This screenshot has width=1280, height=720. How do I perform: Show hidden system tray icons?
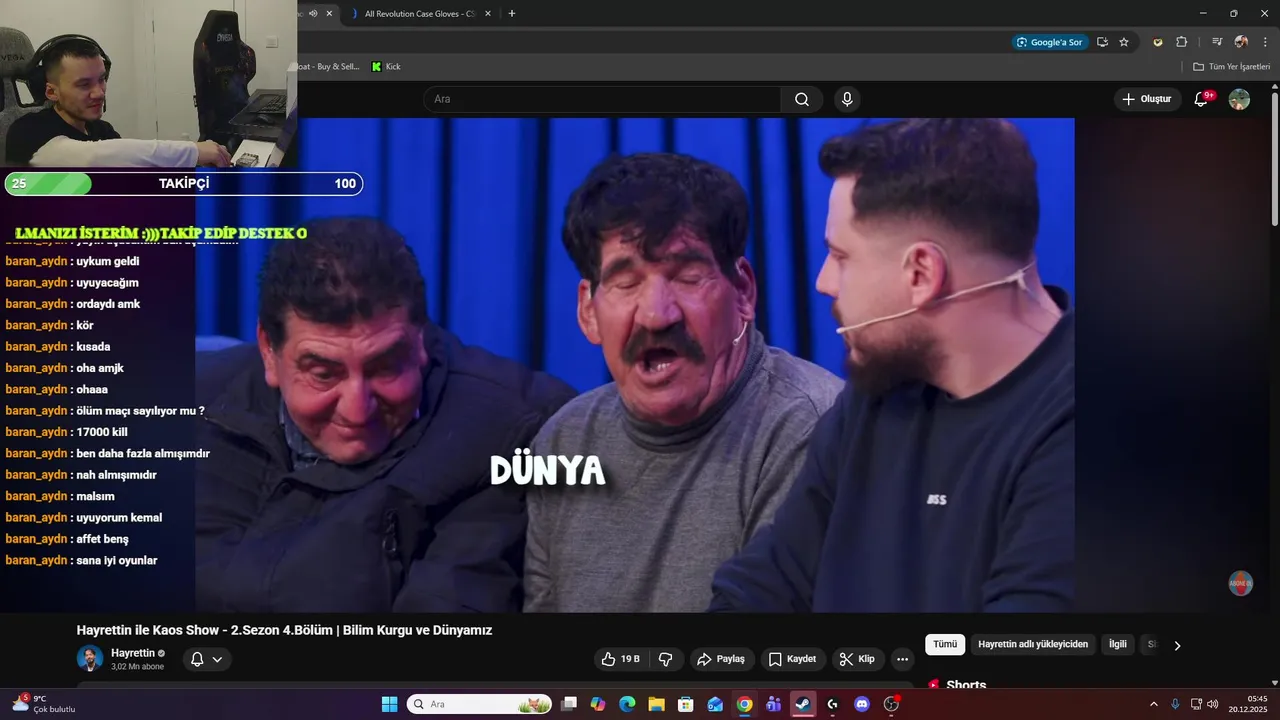coord(1153,704)
